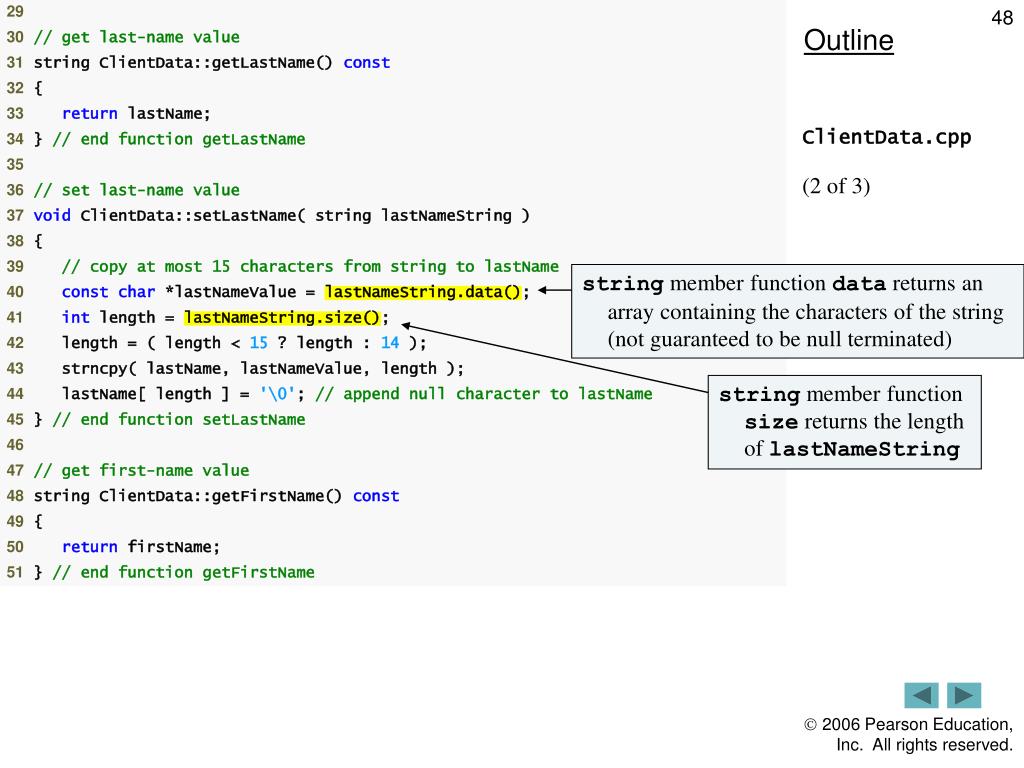Go to the next slide arrow button
The height and width of the screenshot is (768, 1024).
click(964, 695)
